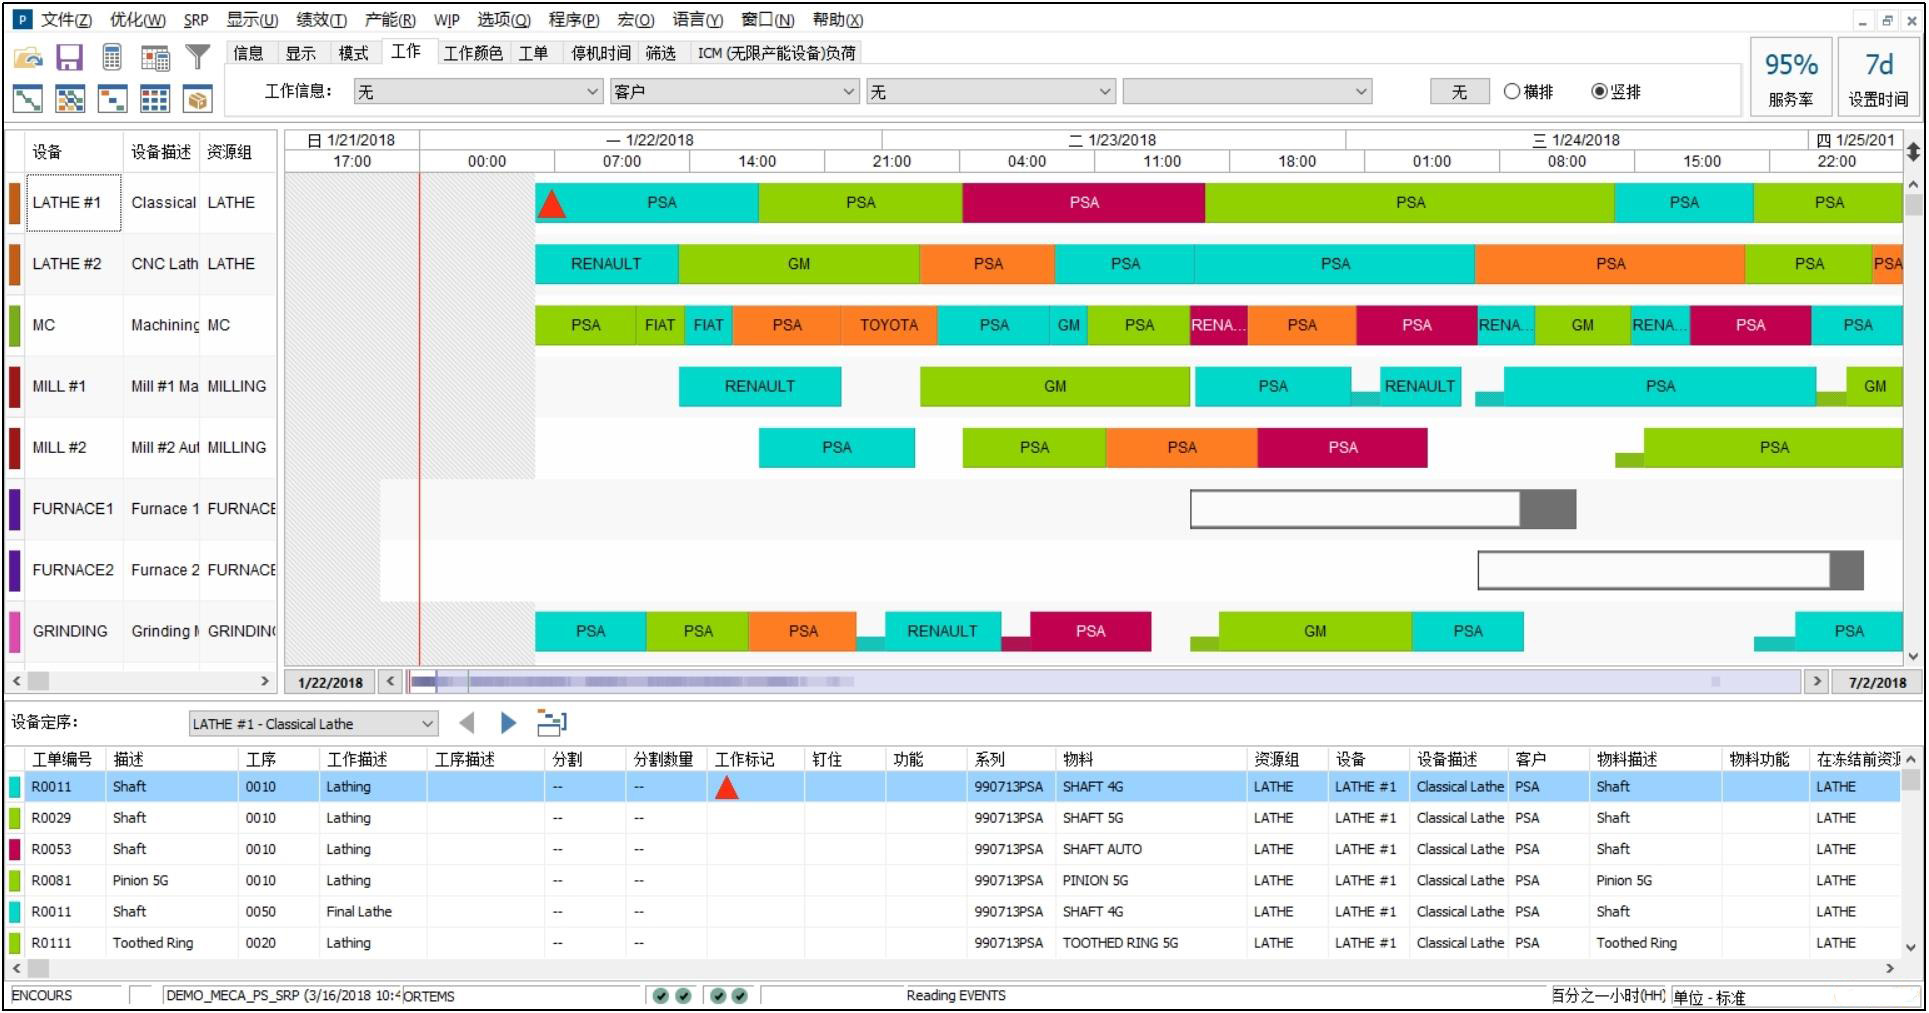Click the 7/2/2018 end date button
Viewport: 1929px width, 1013px height.
click(x=1877, y=682)
